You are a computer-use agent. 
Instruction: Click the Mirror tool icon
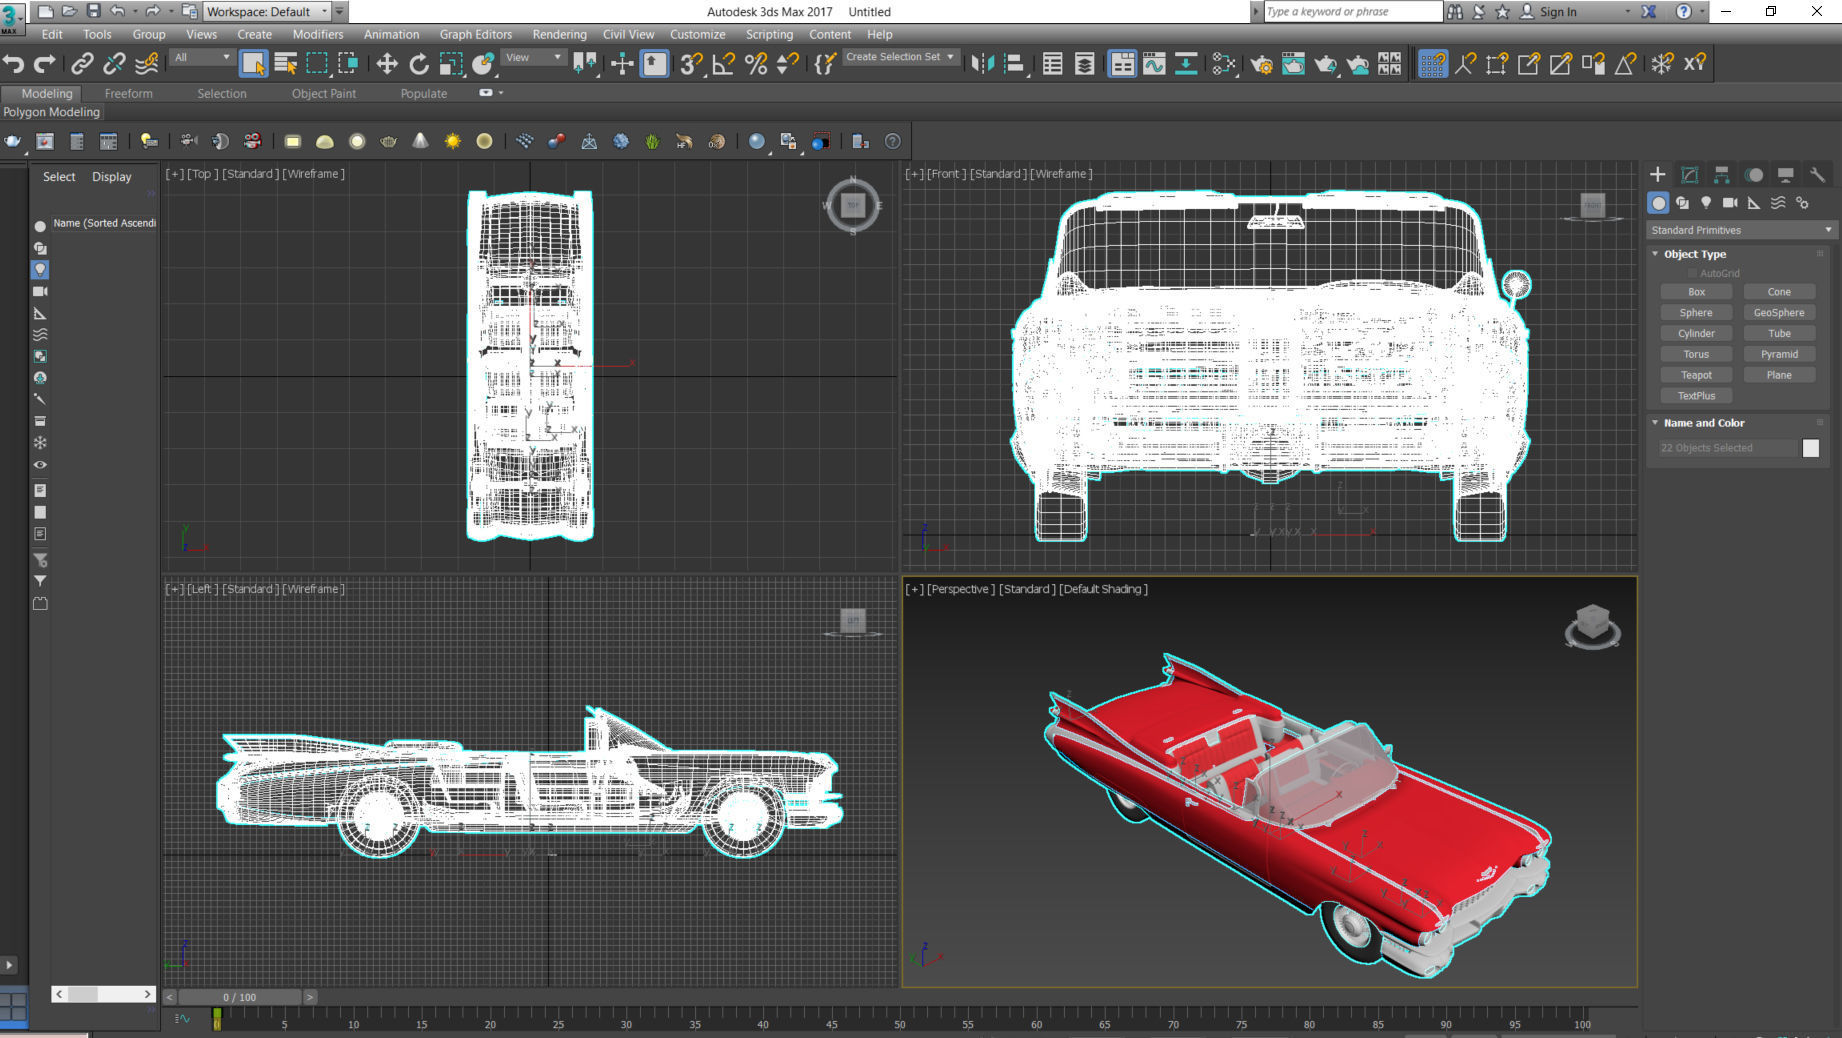[x=982, y=64]
